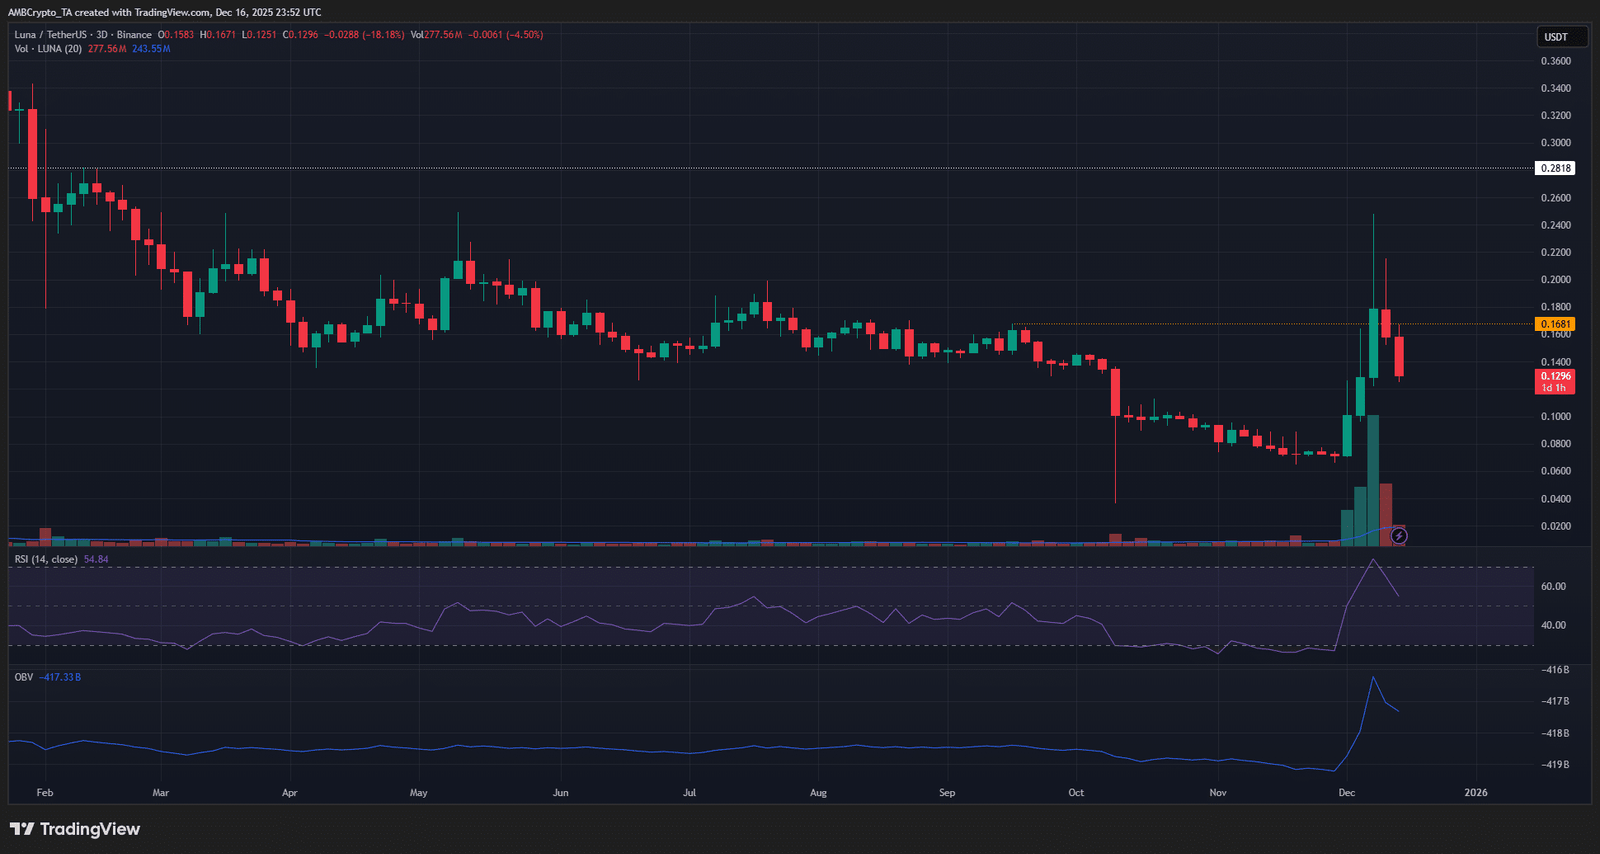Click the red volume value 277.56M in Vol legend
Image resolution: width=1600 pixels, height=854 pixels.
click(x=107, y=49)
